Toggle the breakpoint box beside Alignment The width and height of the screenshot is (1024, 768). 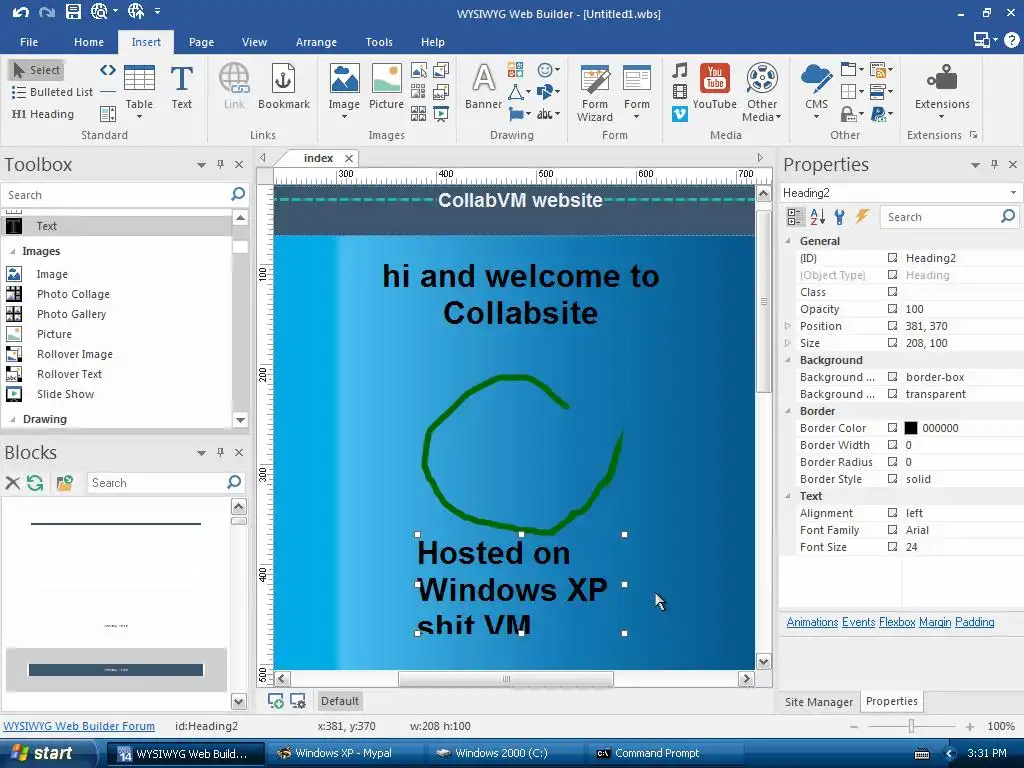tap(892, 513)
